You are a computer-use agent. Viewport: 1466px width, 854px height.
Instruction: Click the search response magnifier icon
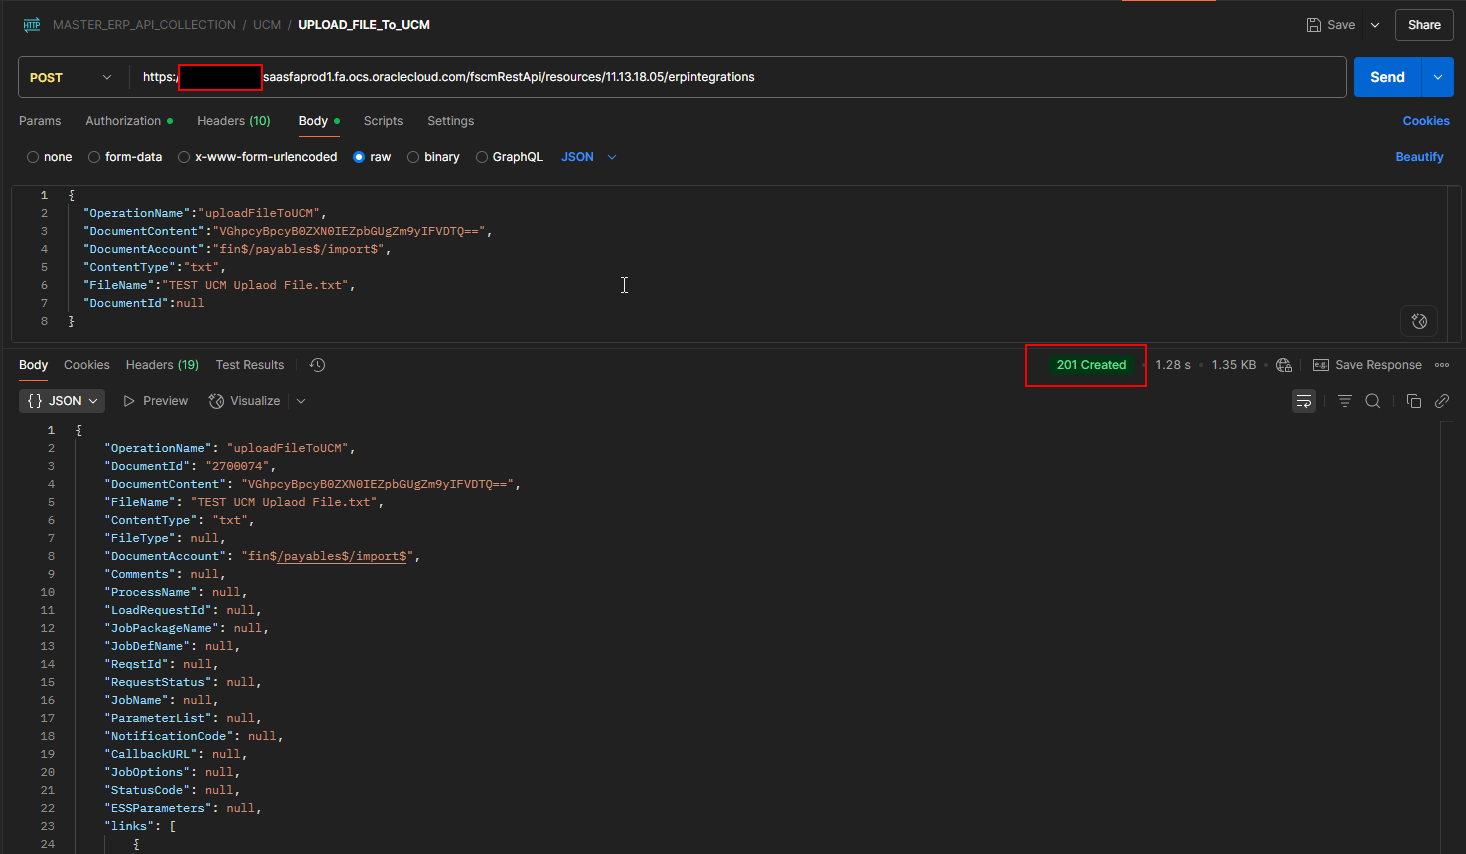point(1373,401)
